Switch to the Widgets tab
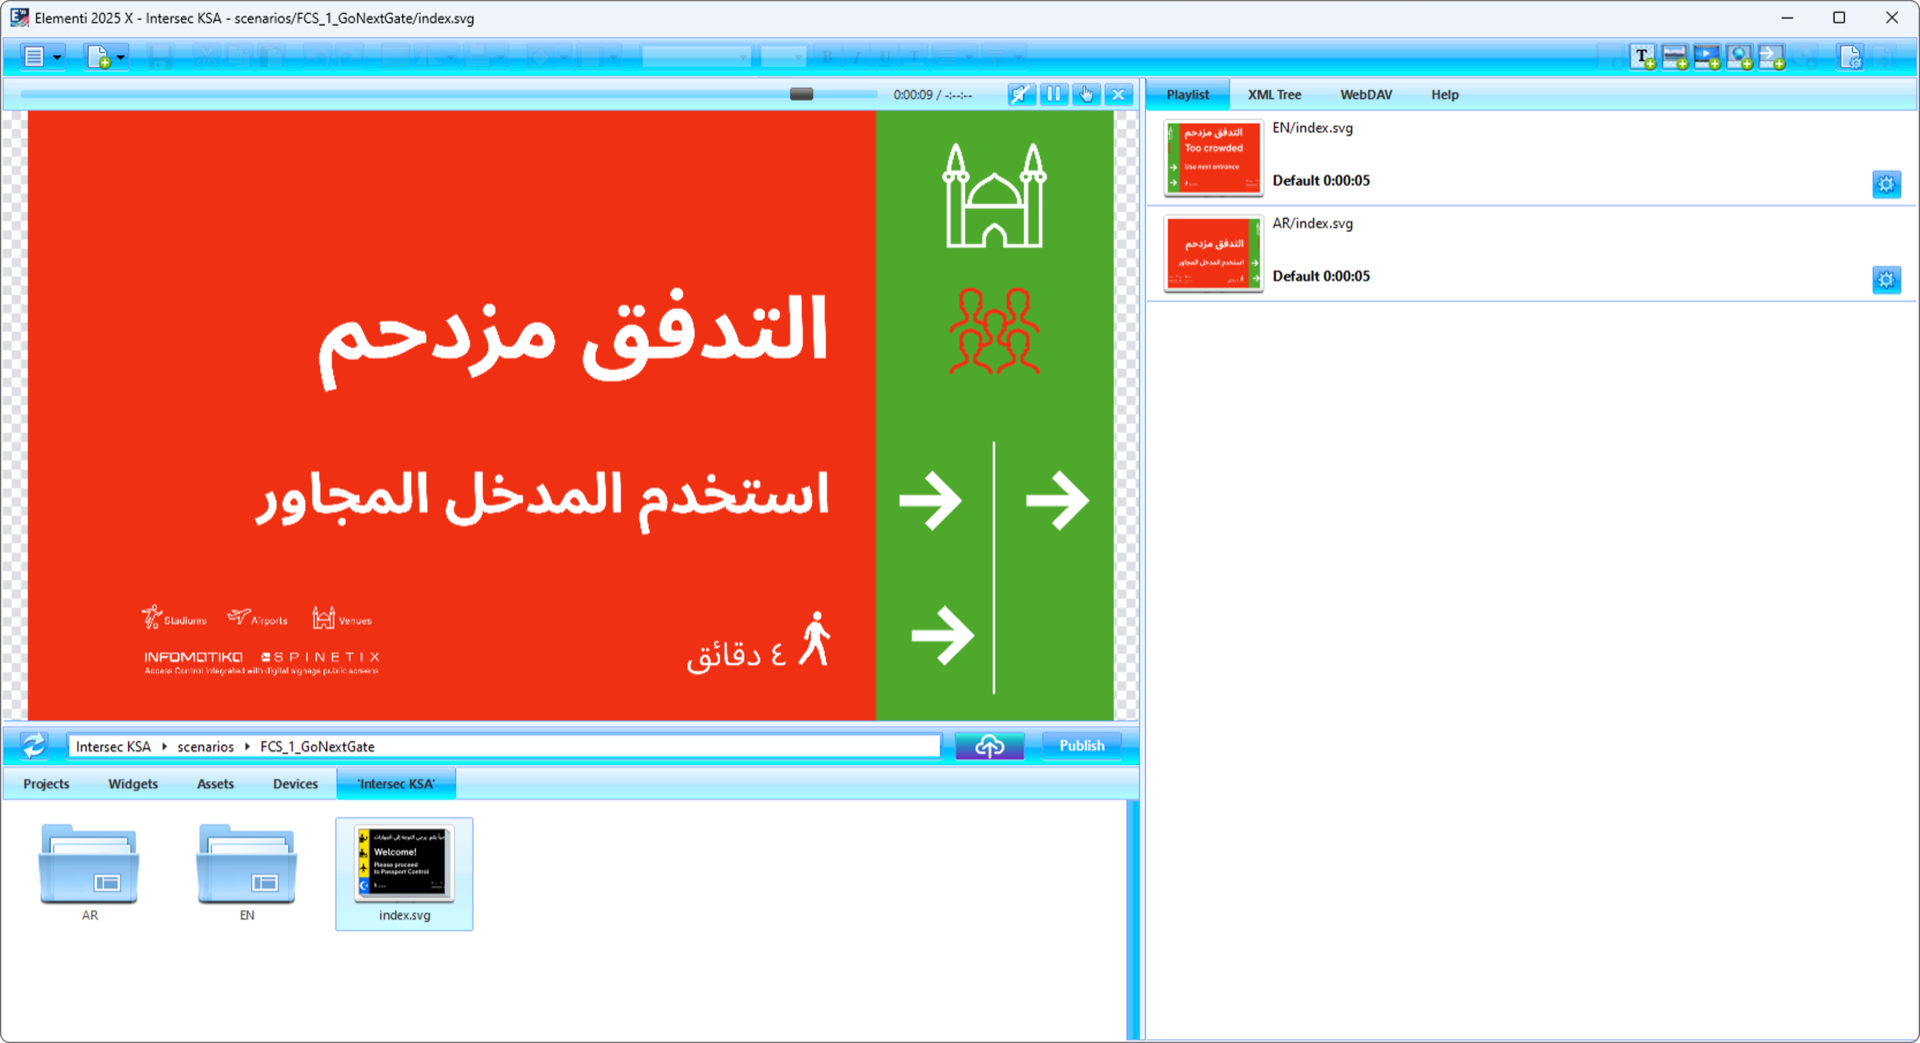Viewport: 1920px width, 1043px height. (132, 784)
